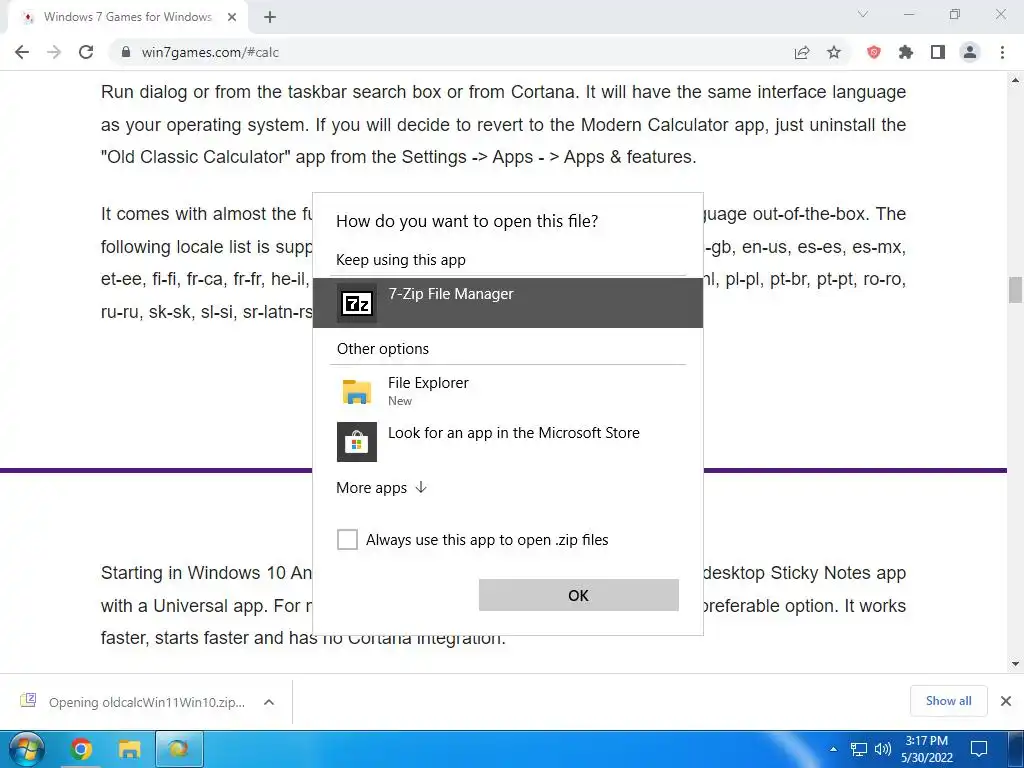Click the scrollbar down arrow
Viewport: 1024px width, 768px height.
pyautogui.click(x=1015, y=664)
